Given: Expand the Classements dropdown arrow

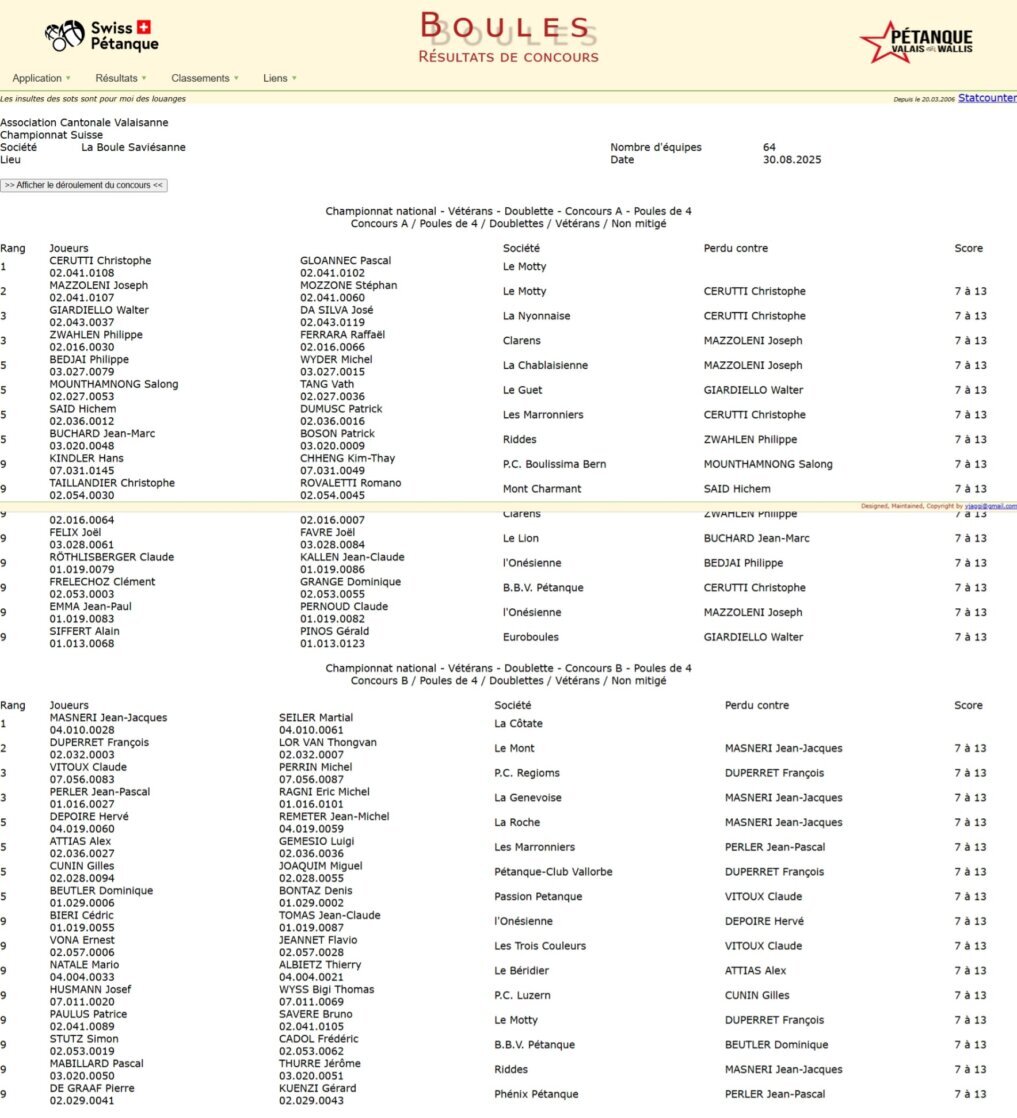Looking at the screenshot, I should (x=236, y=78).
